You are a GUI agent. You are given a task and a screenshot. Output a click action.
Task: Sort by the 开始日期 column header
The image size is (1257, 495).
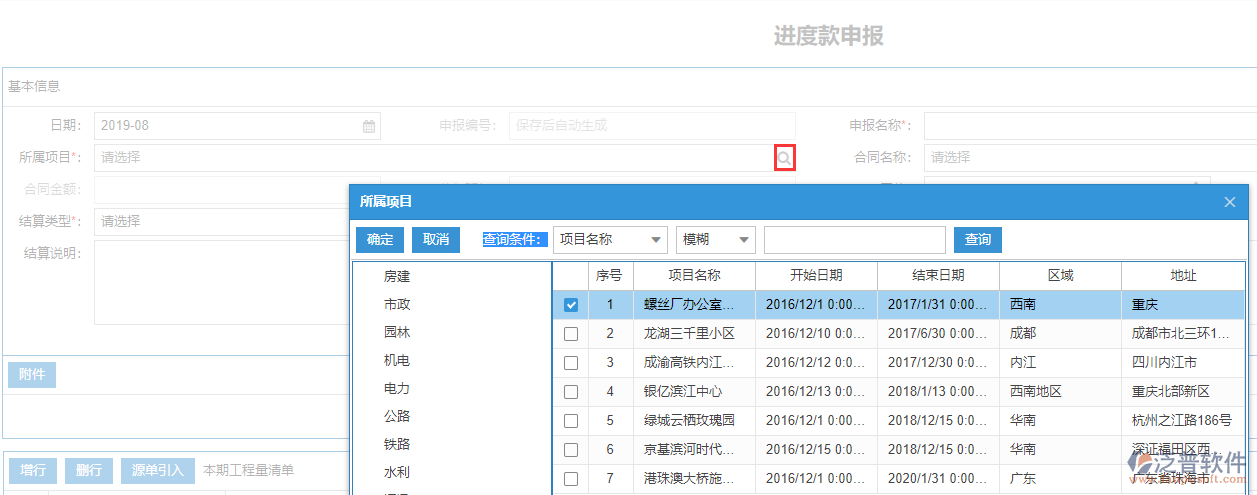[815, 275]
